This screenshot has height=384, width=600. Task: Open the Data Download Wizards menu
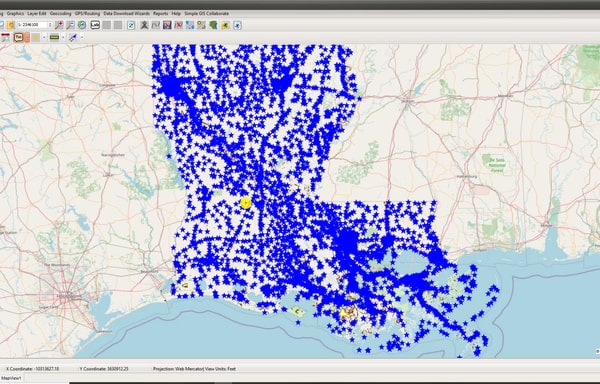126,13
